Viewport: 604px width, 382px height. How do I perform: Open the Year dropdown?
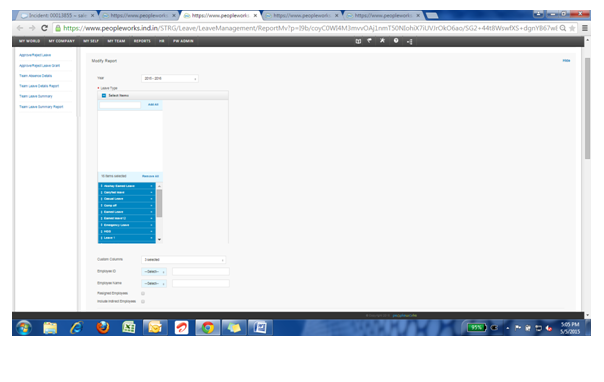(170, 79)
